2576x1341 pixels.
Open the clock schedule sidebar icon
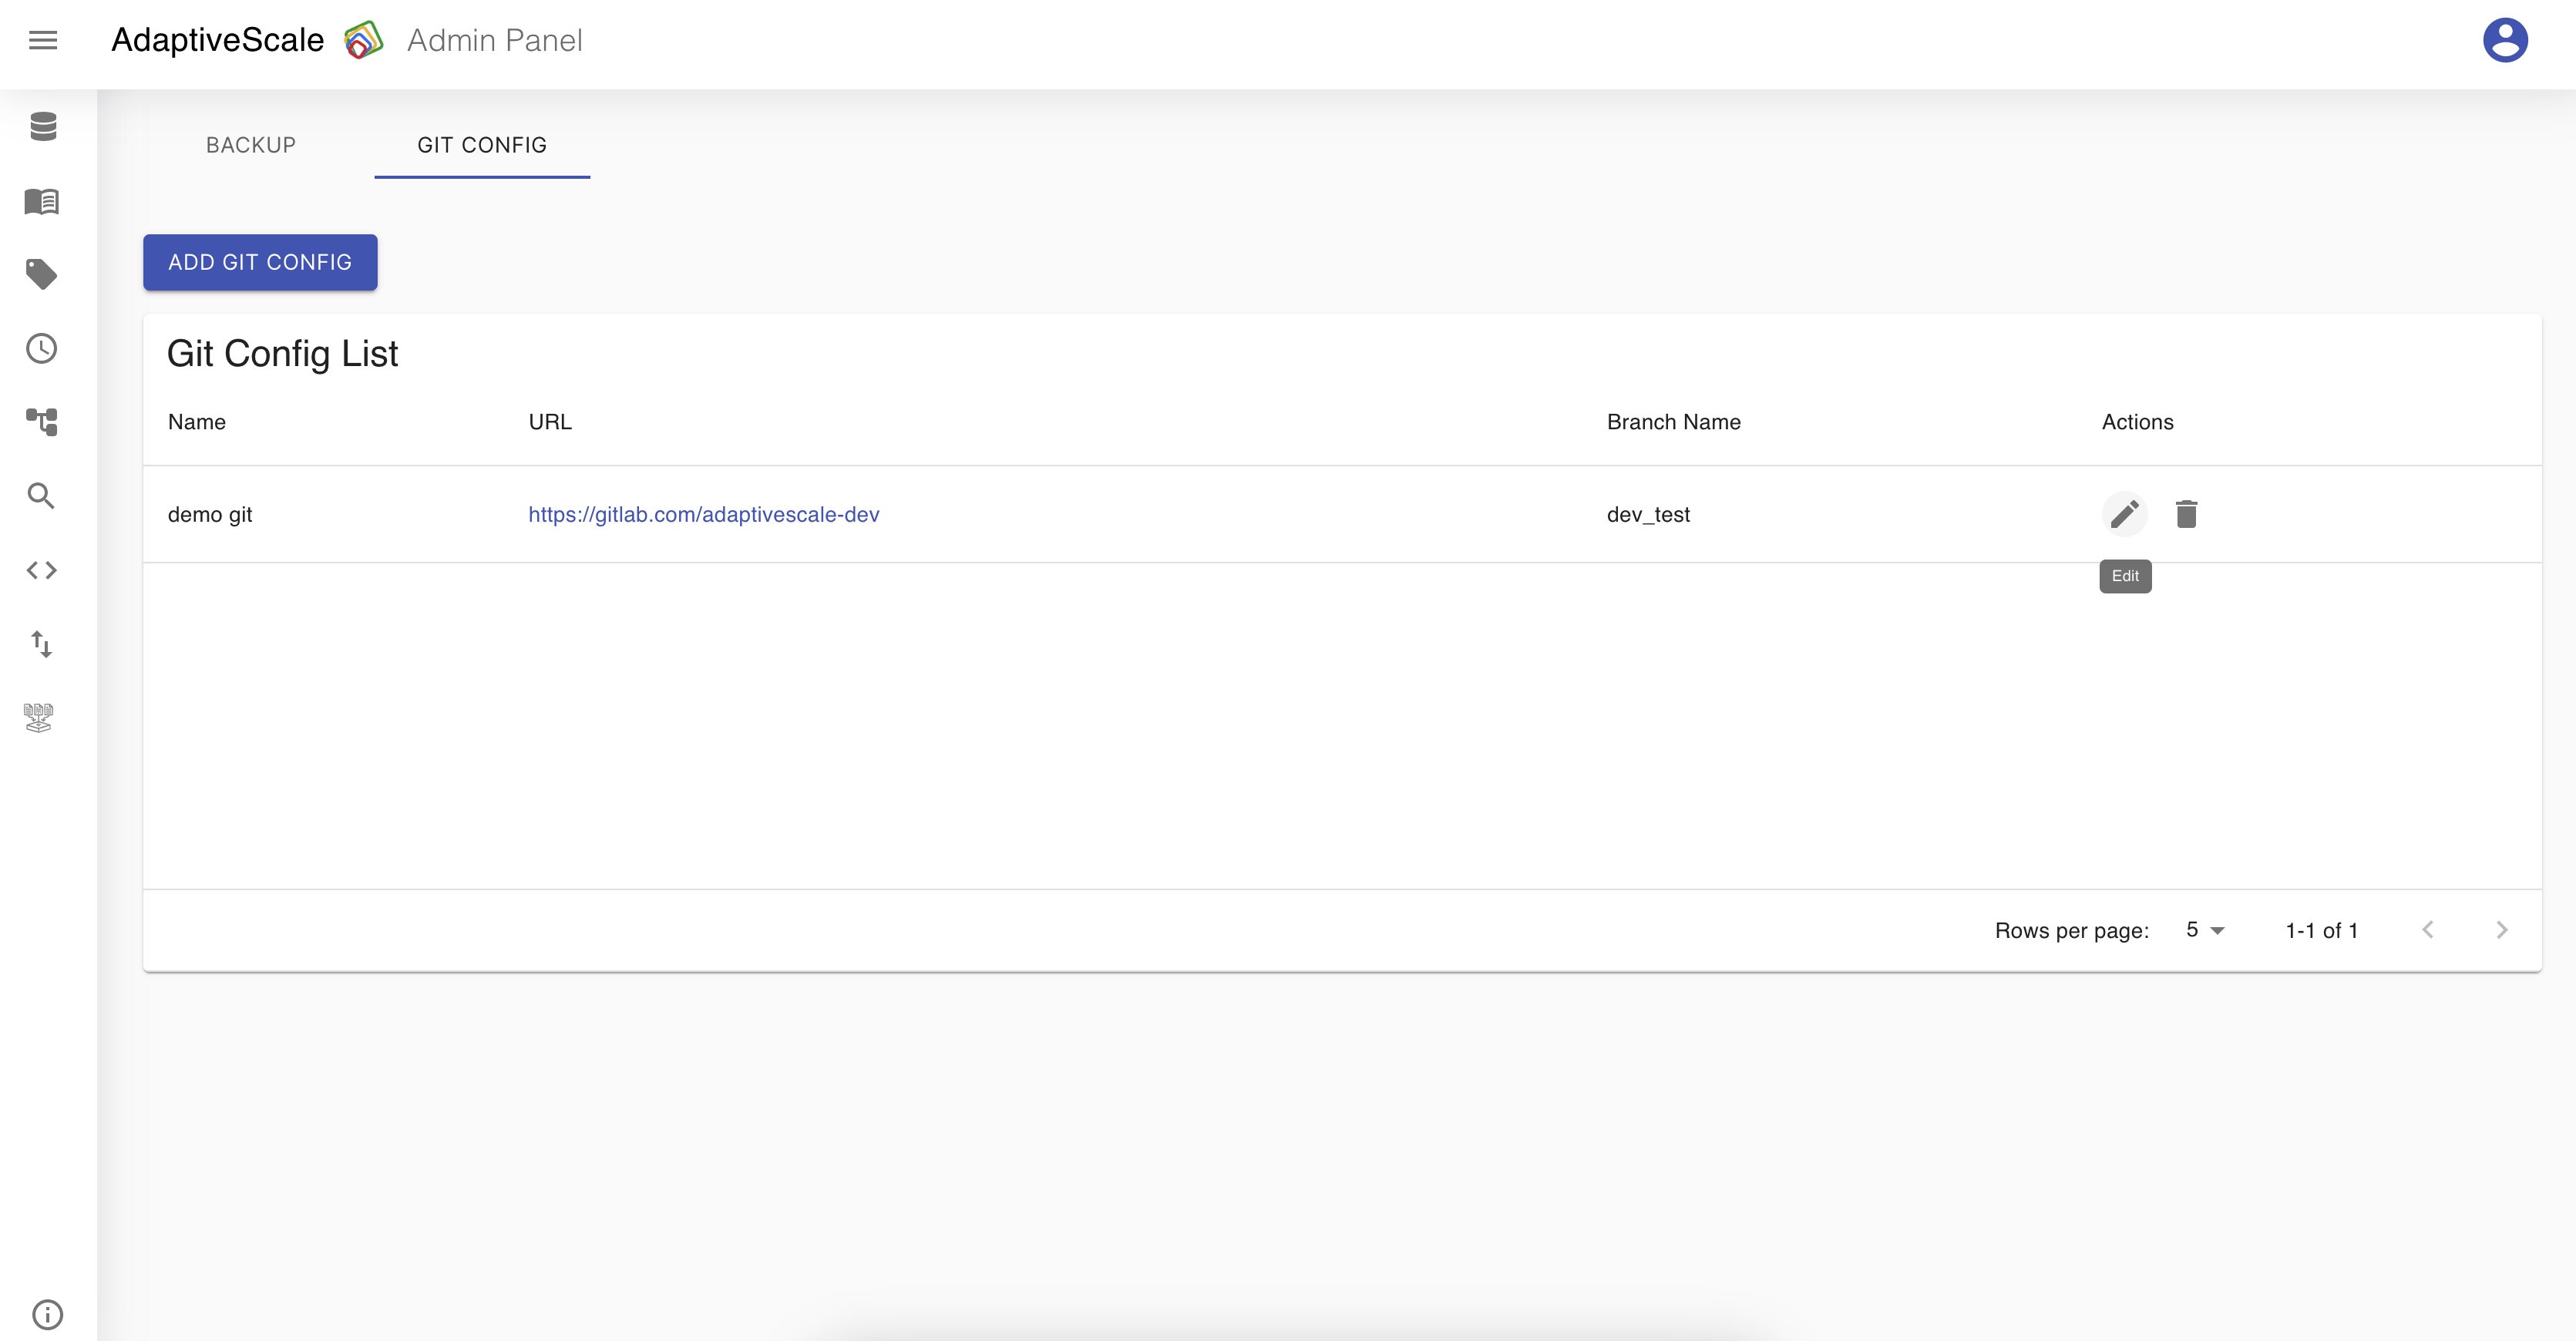[x=42, y=348]
